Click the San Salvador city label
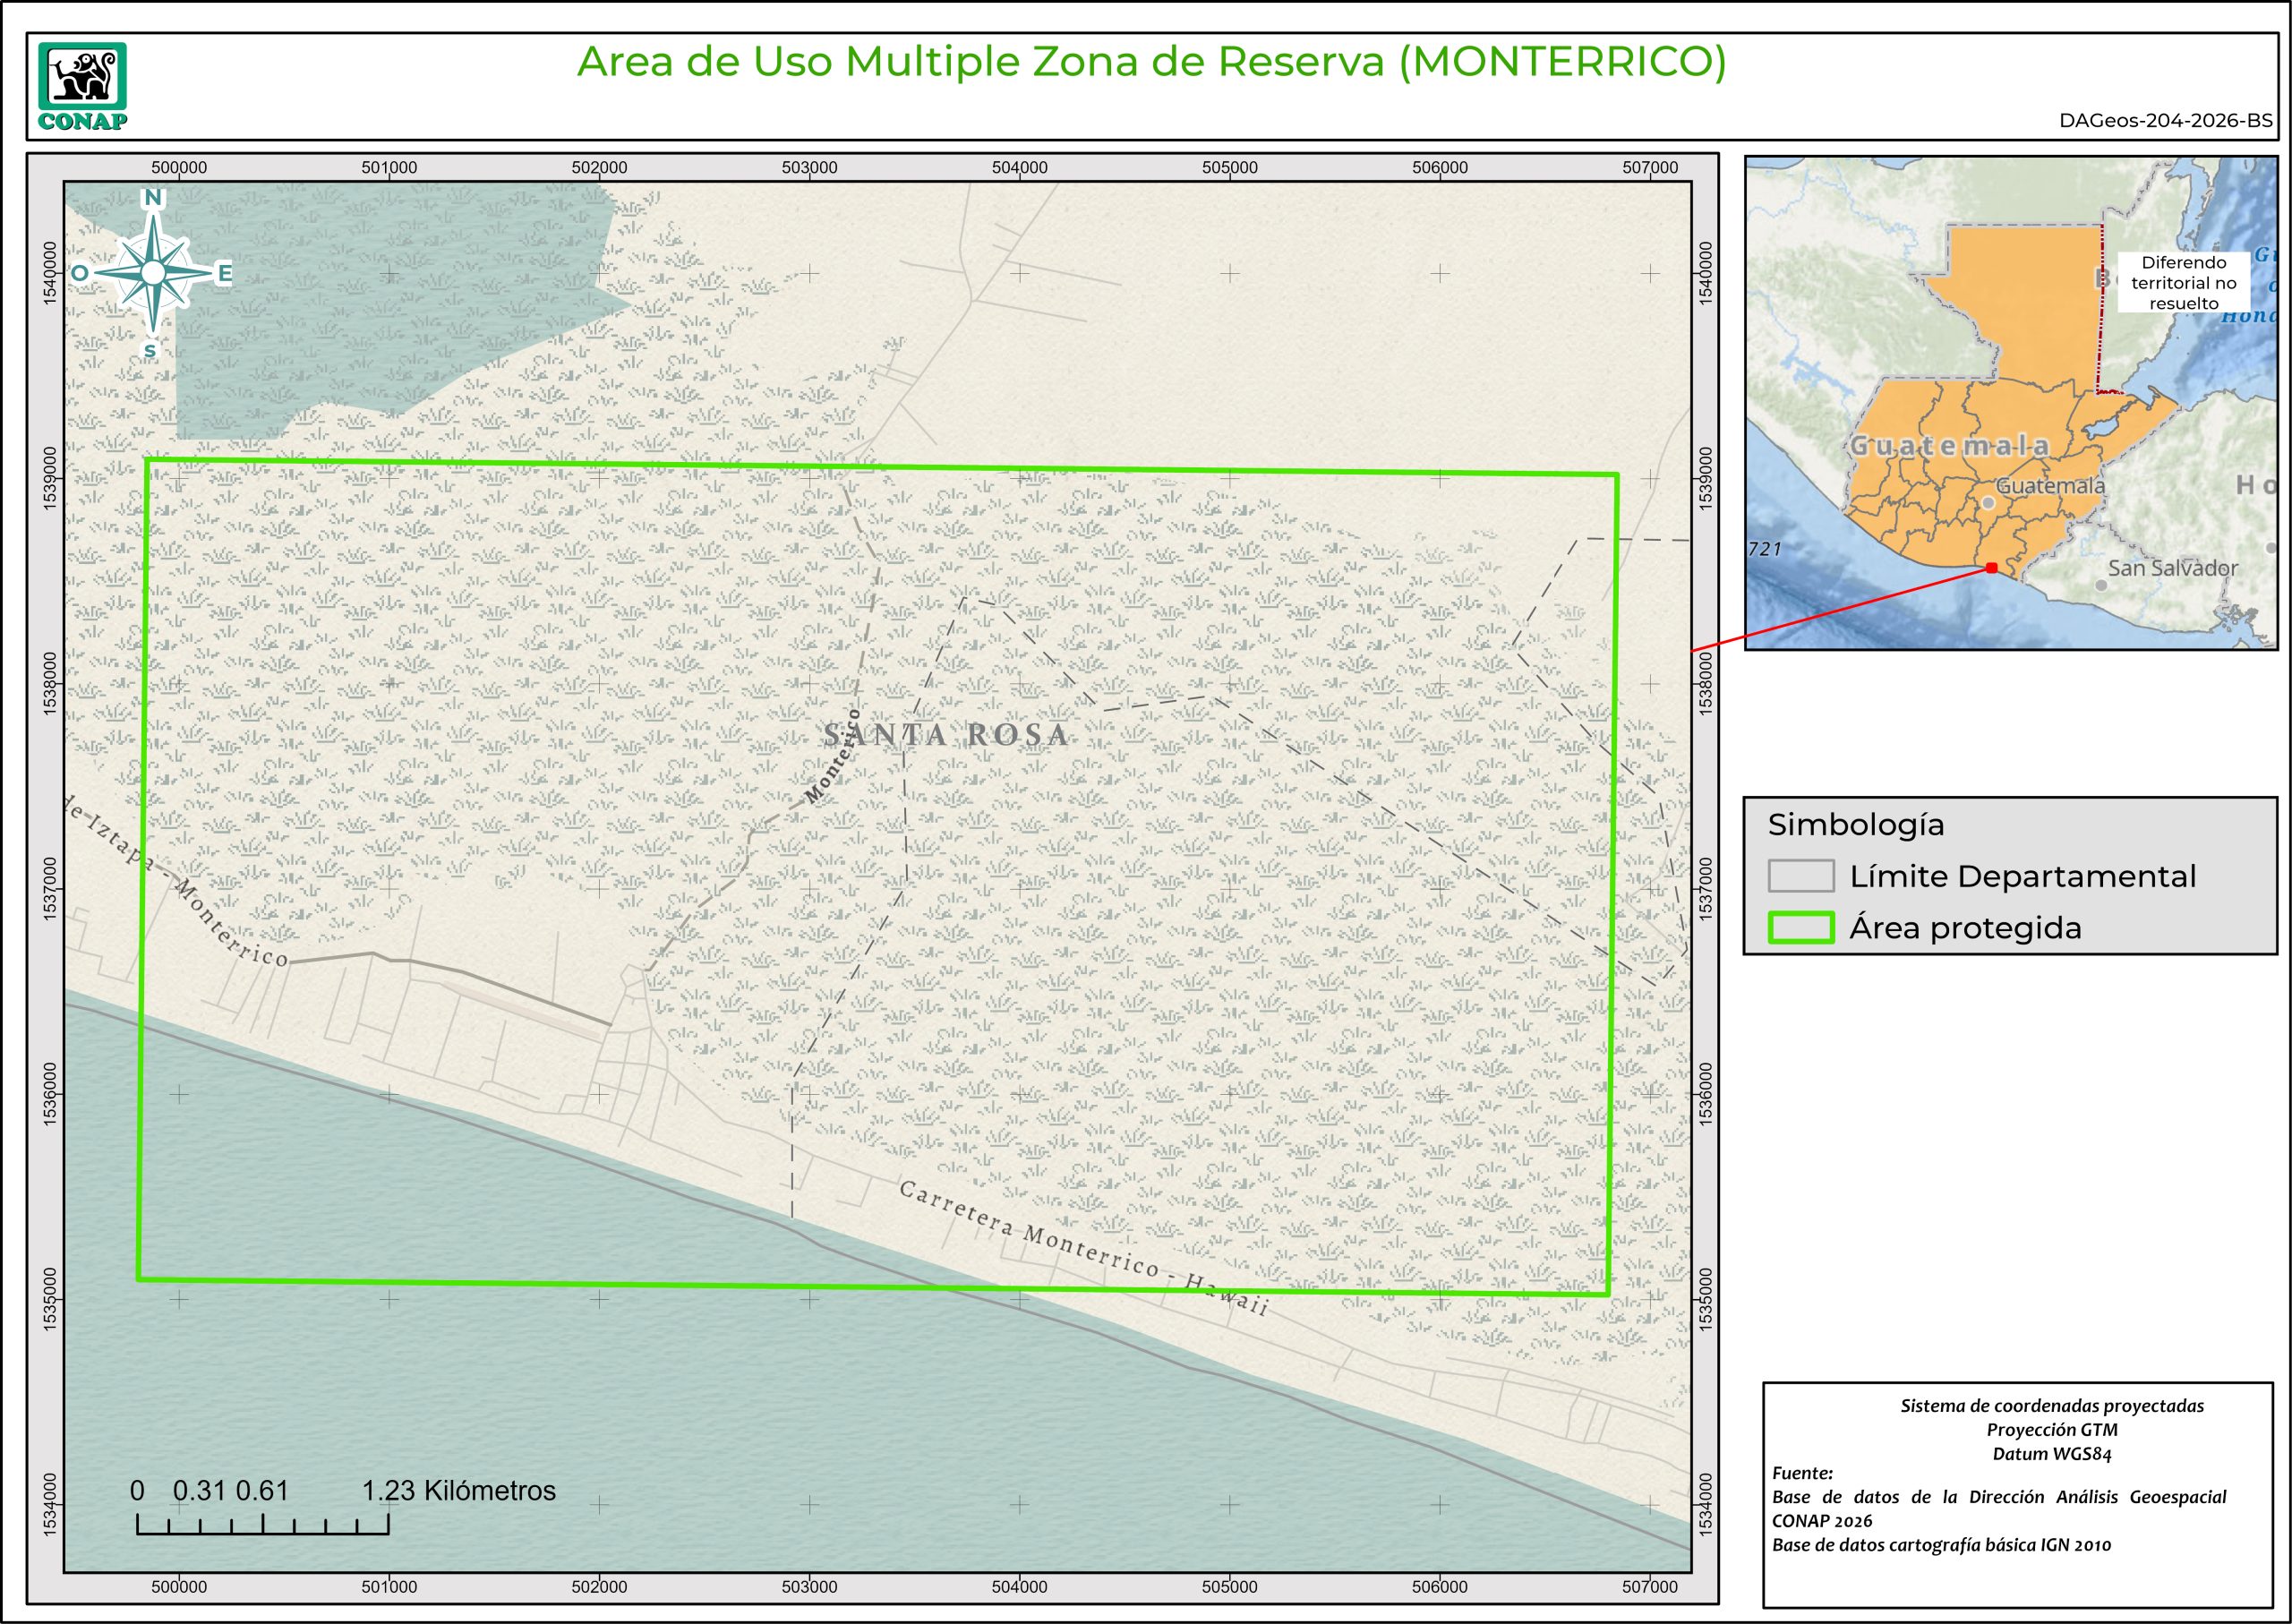The image size is (2292, 1624). (x=2172, y=568)
